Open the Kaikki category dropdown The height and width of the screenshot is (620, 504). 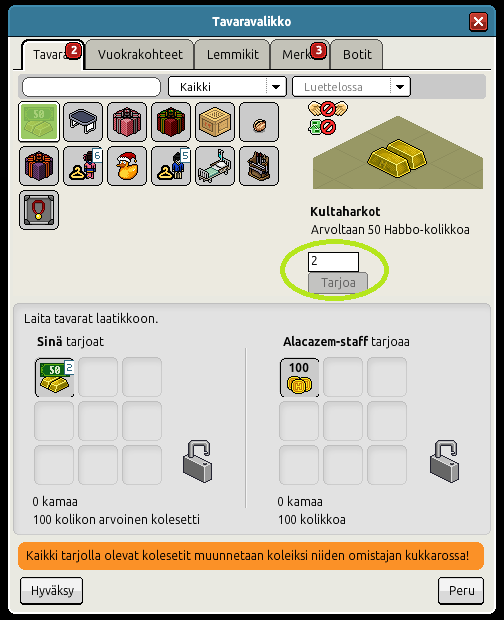tap(227, 87)
